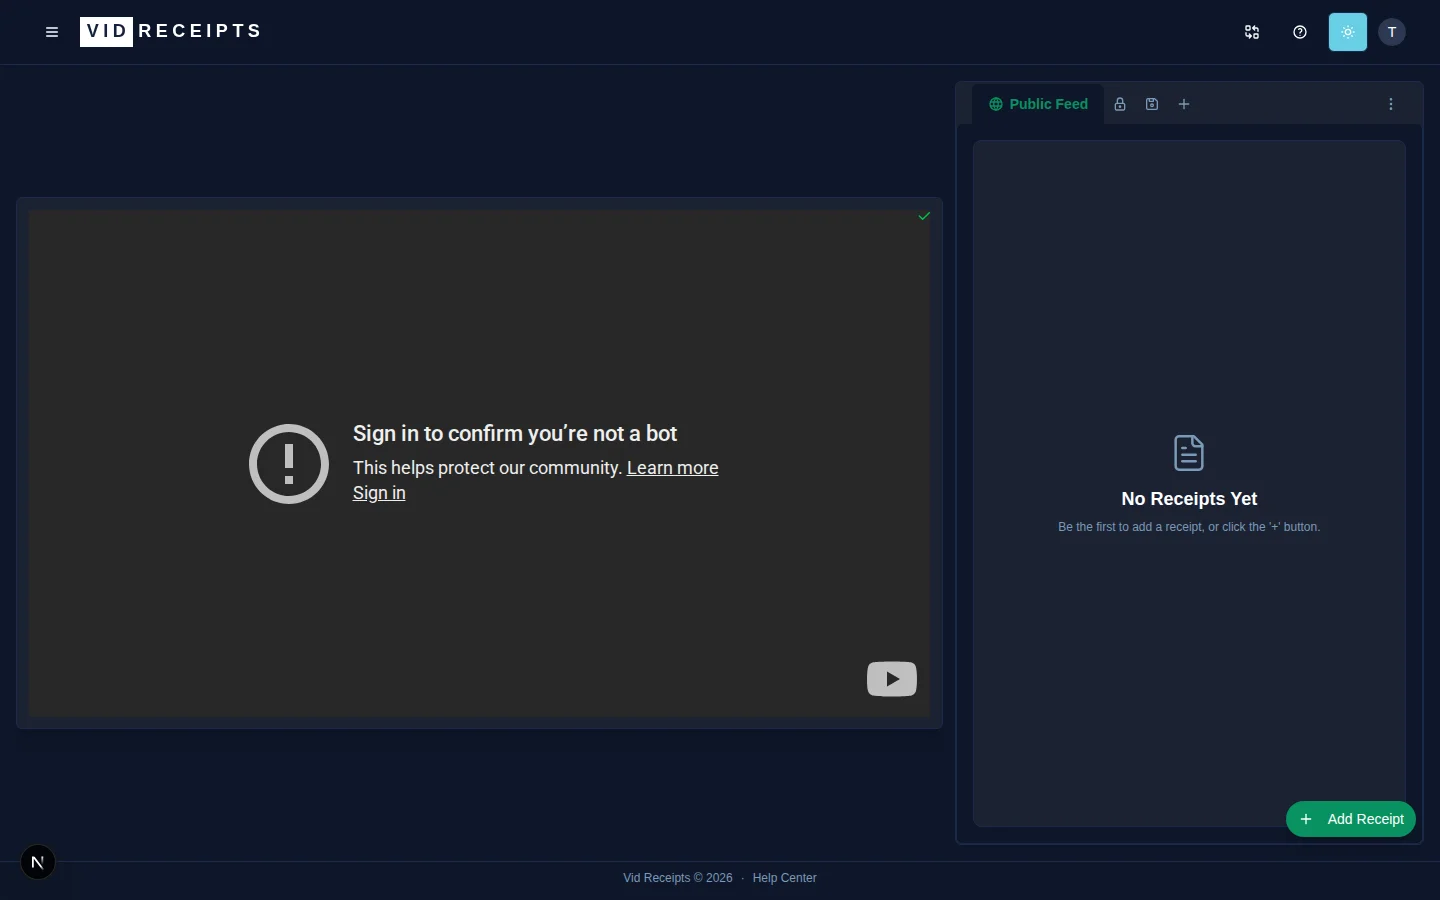
Task: Click the green checkmark above the video
Action: pyautogui.click(x=924, y=216)
